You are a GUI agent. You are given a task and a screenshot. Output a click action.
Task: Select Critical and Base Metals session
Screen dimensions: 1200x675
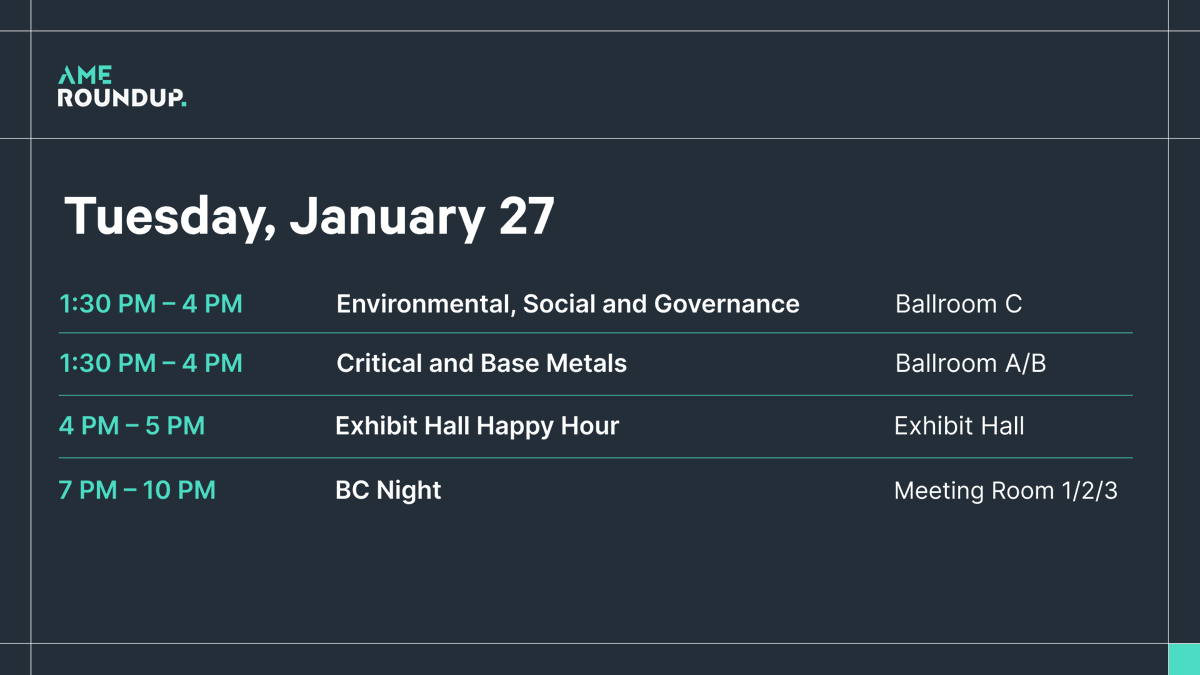pyautogui.click(x=481, y=363)
